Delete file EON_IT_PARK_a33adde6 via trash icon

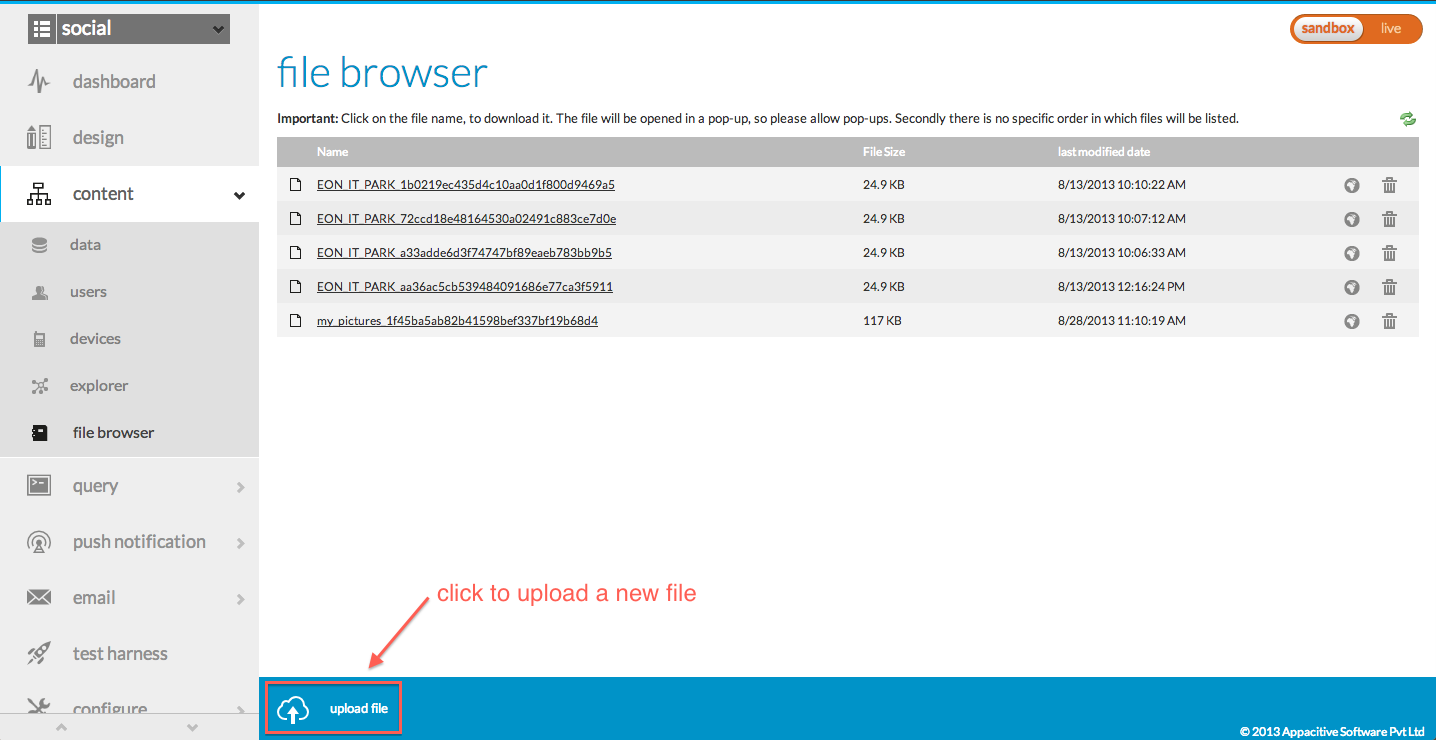[1389, 253]
